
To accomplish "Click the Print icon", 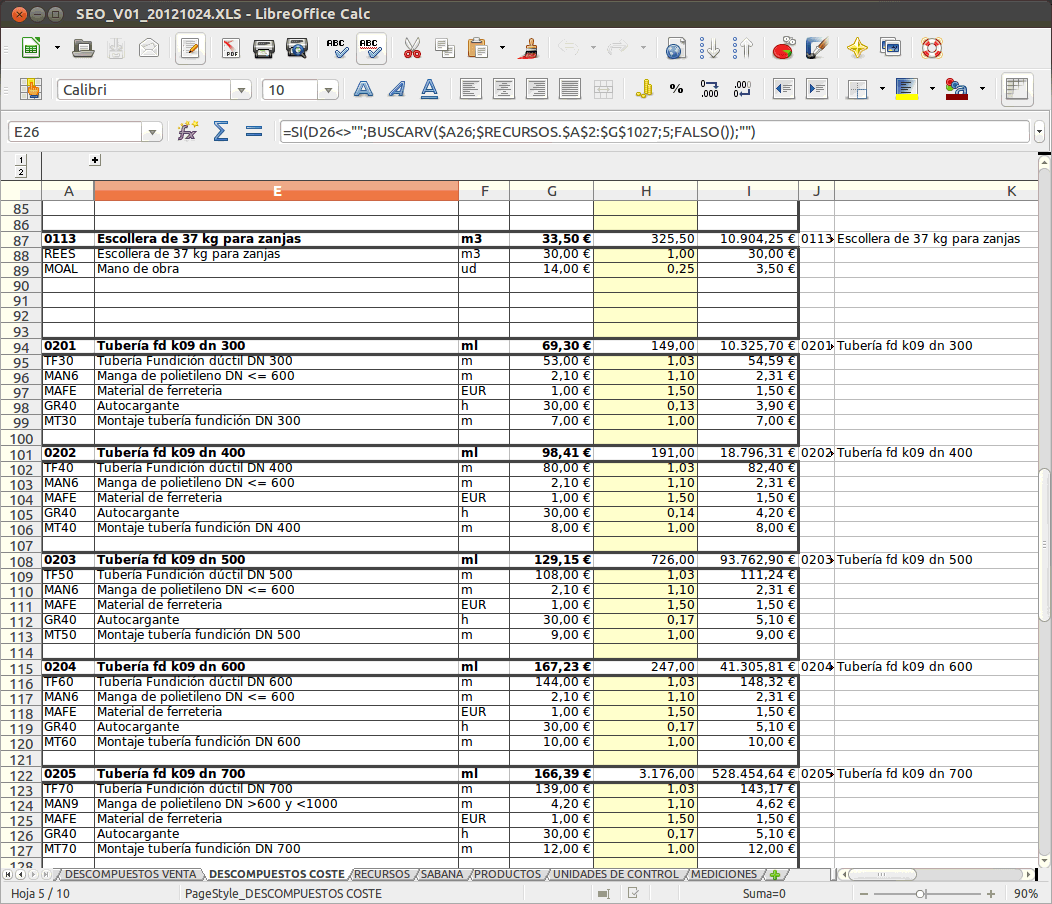I will (x=264, y=48).
